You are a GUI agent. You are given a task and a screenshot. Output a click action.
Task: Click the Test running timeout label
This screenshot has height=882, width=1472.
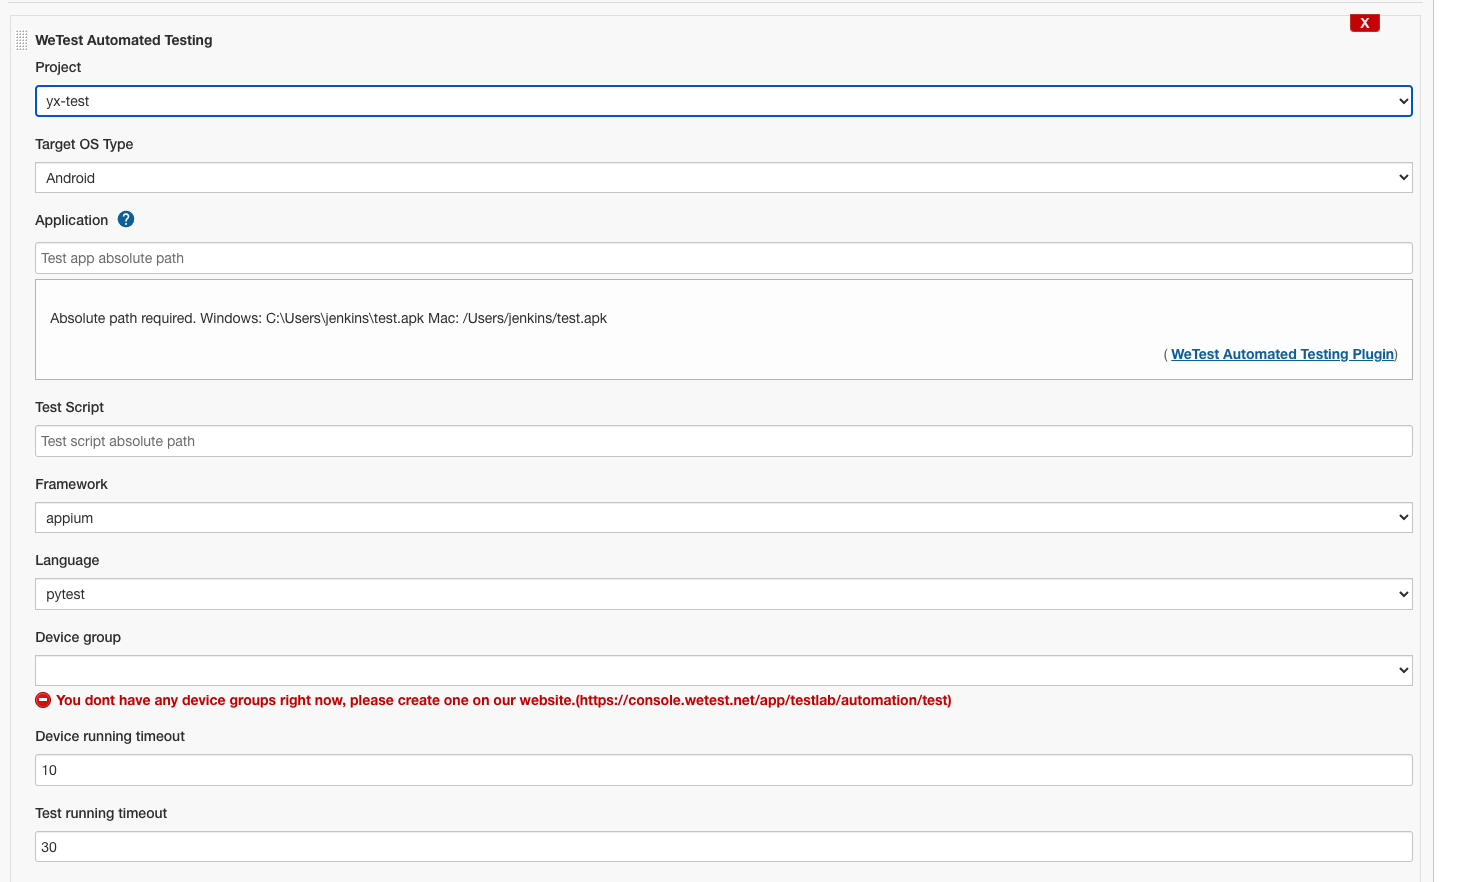pyautogui.click(x=101, y=813)
